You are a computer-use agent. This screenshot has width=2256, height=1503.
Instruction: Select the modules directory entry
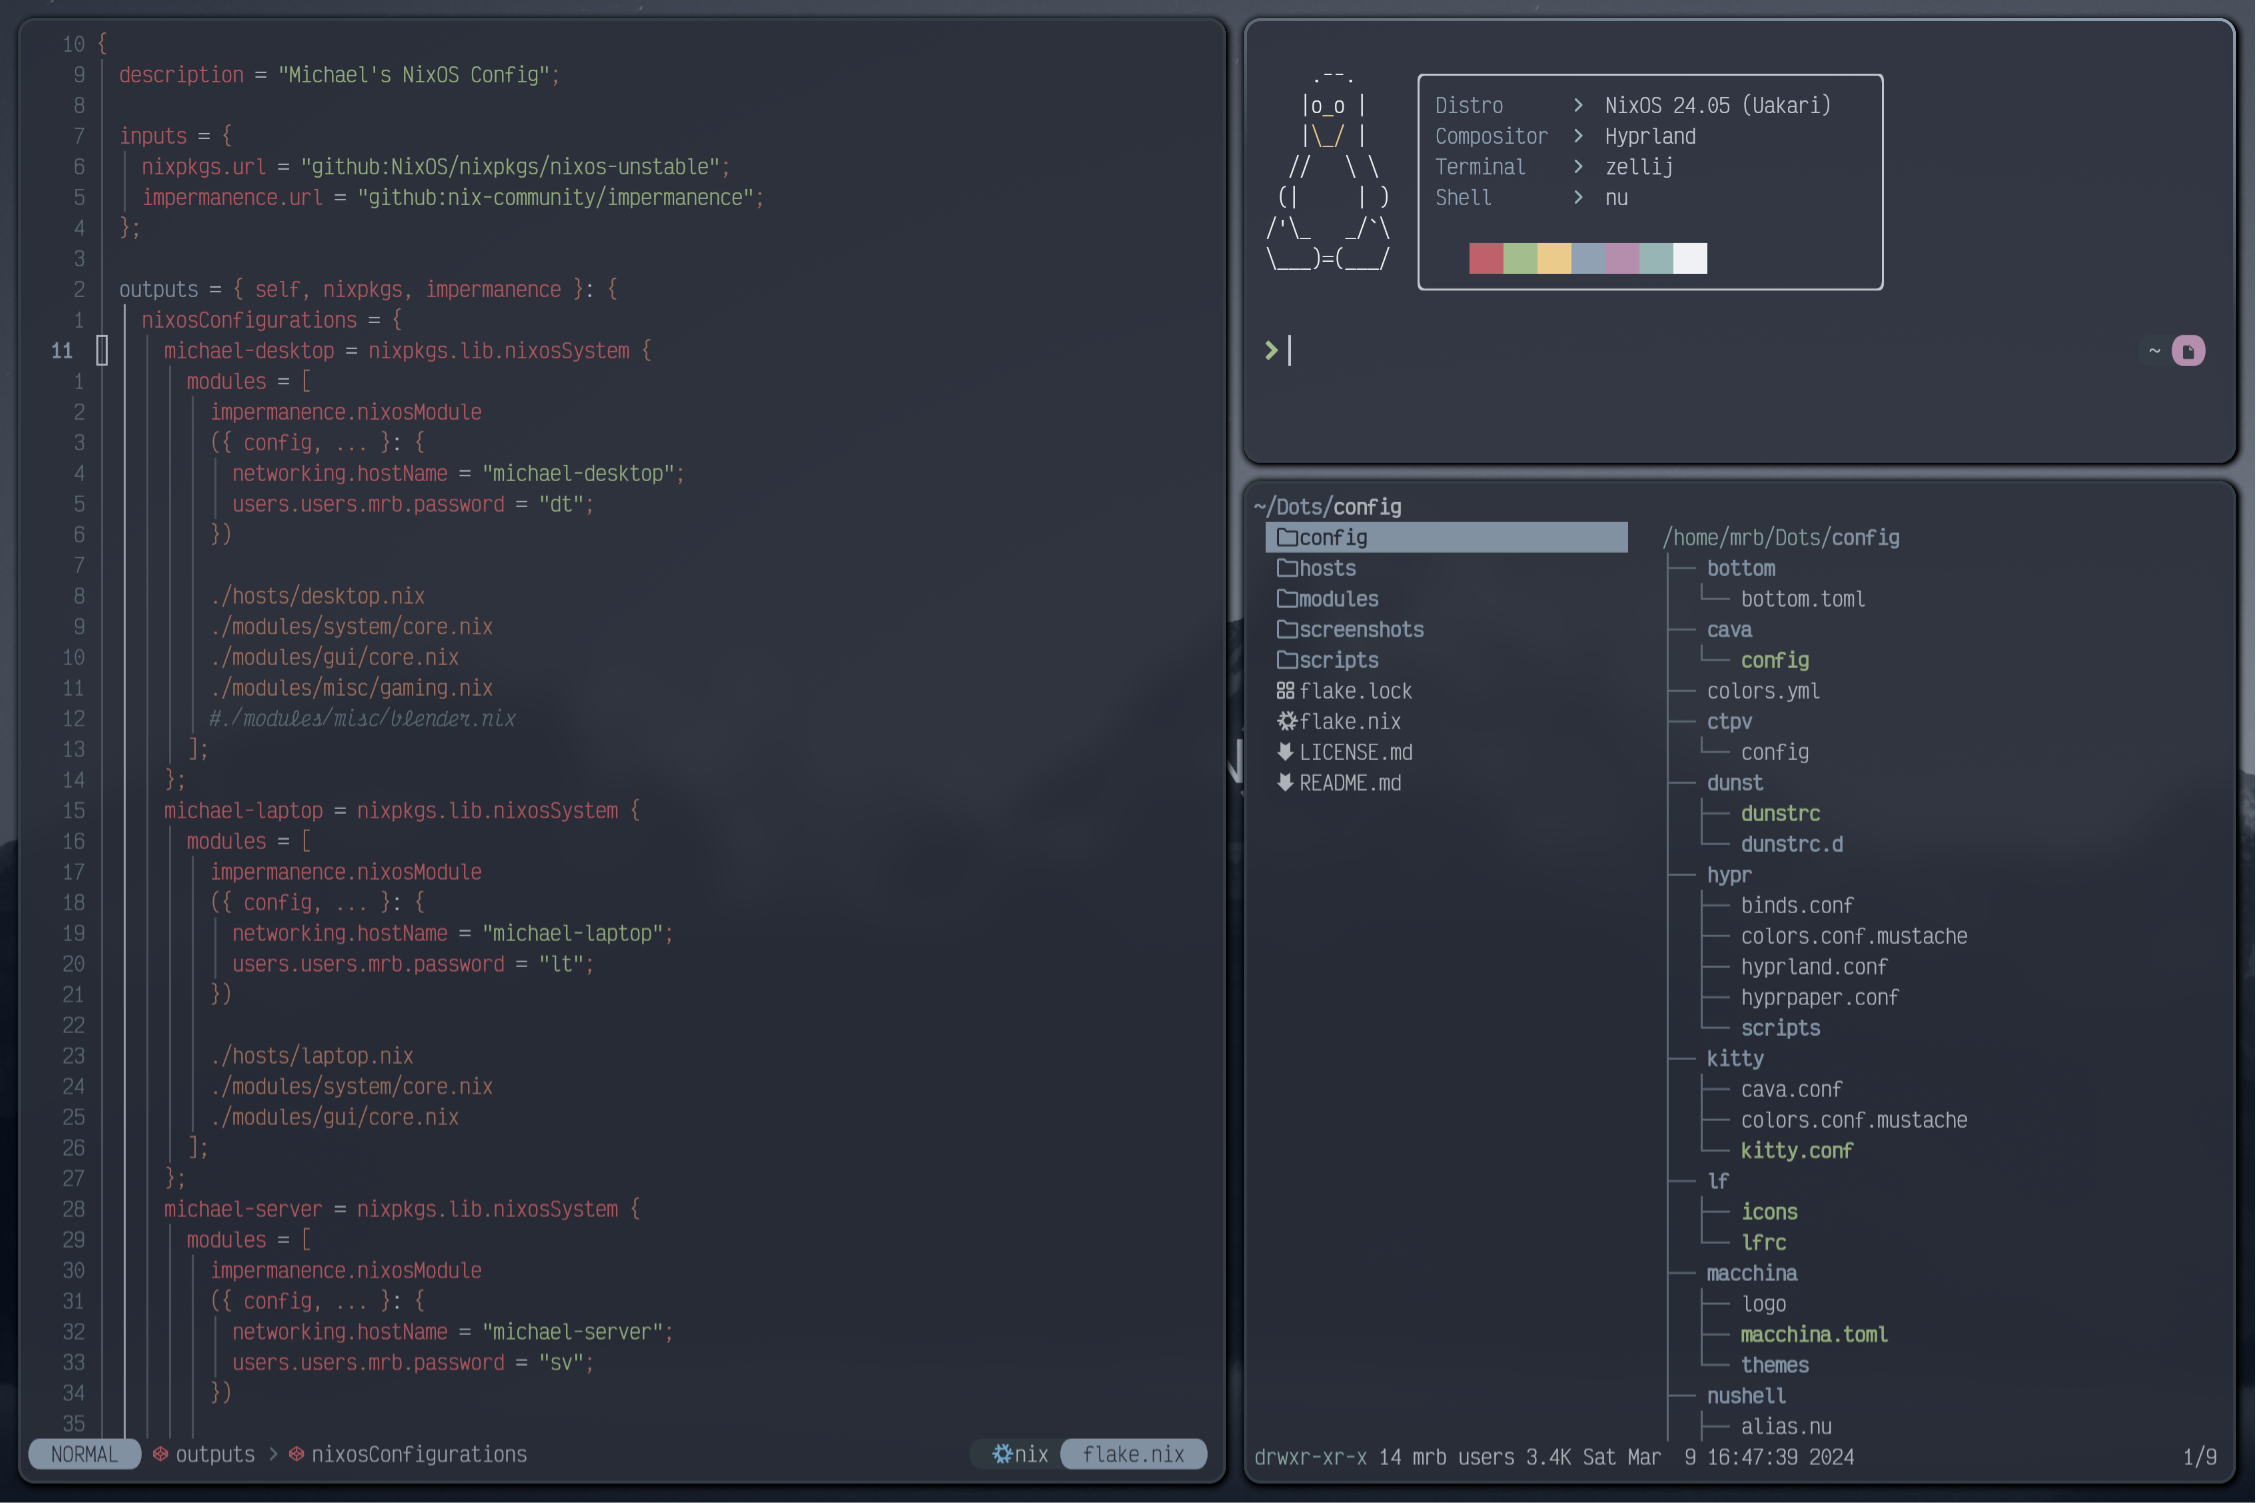click(x=1338, y=599)
